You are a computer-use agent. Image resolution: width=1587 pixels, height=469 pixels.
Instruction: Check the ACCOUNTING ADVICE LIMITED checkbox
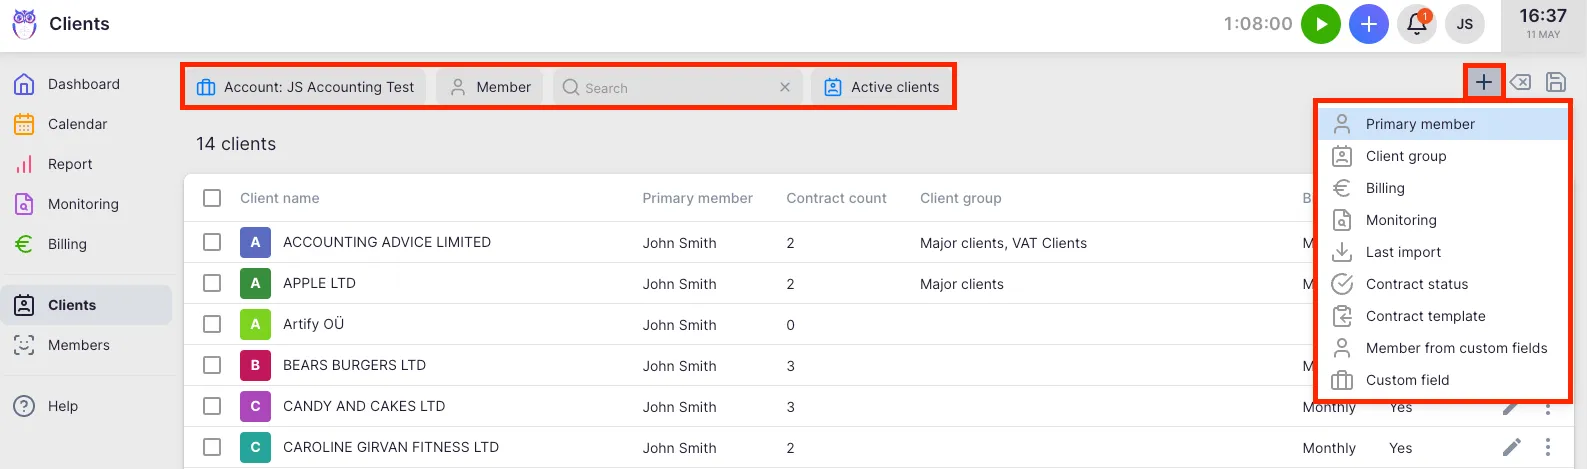coord(212,242)
